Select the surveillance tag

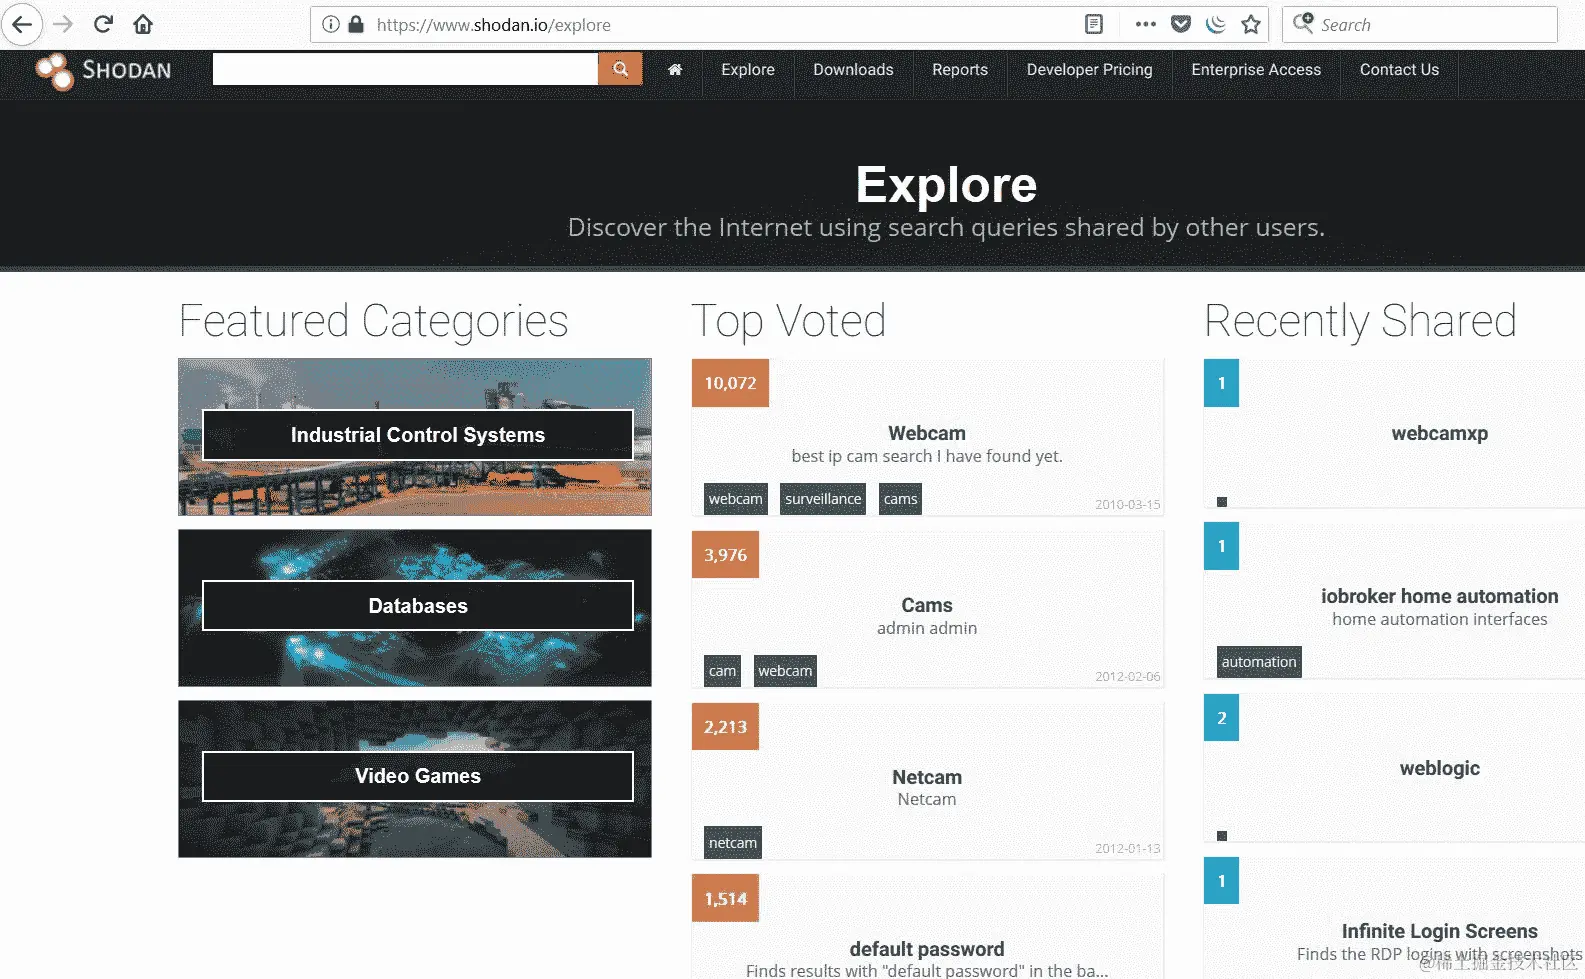tap(823, 499)
